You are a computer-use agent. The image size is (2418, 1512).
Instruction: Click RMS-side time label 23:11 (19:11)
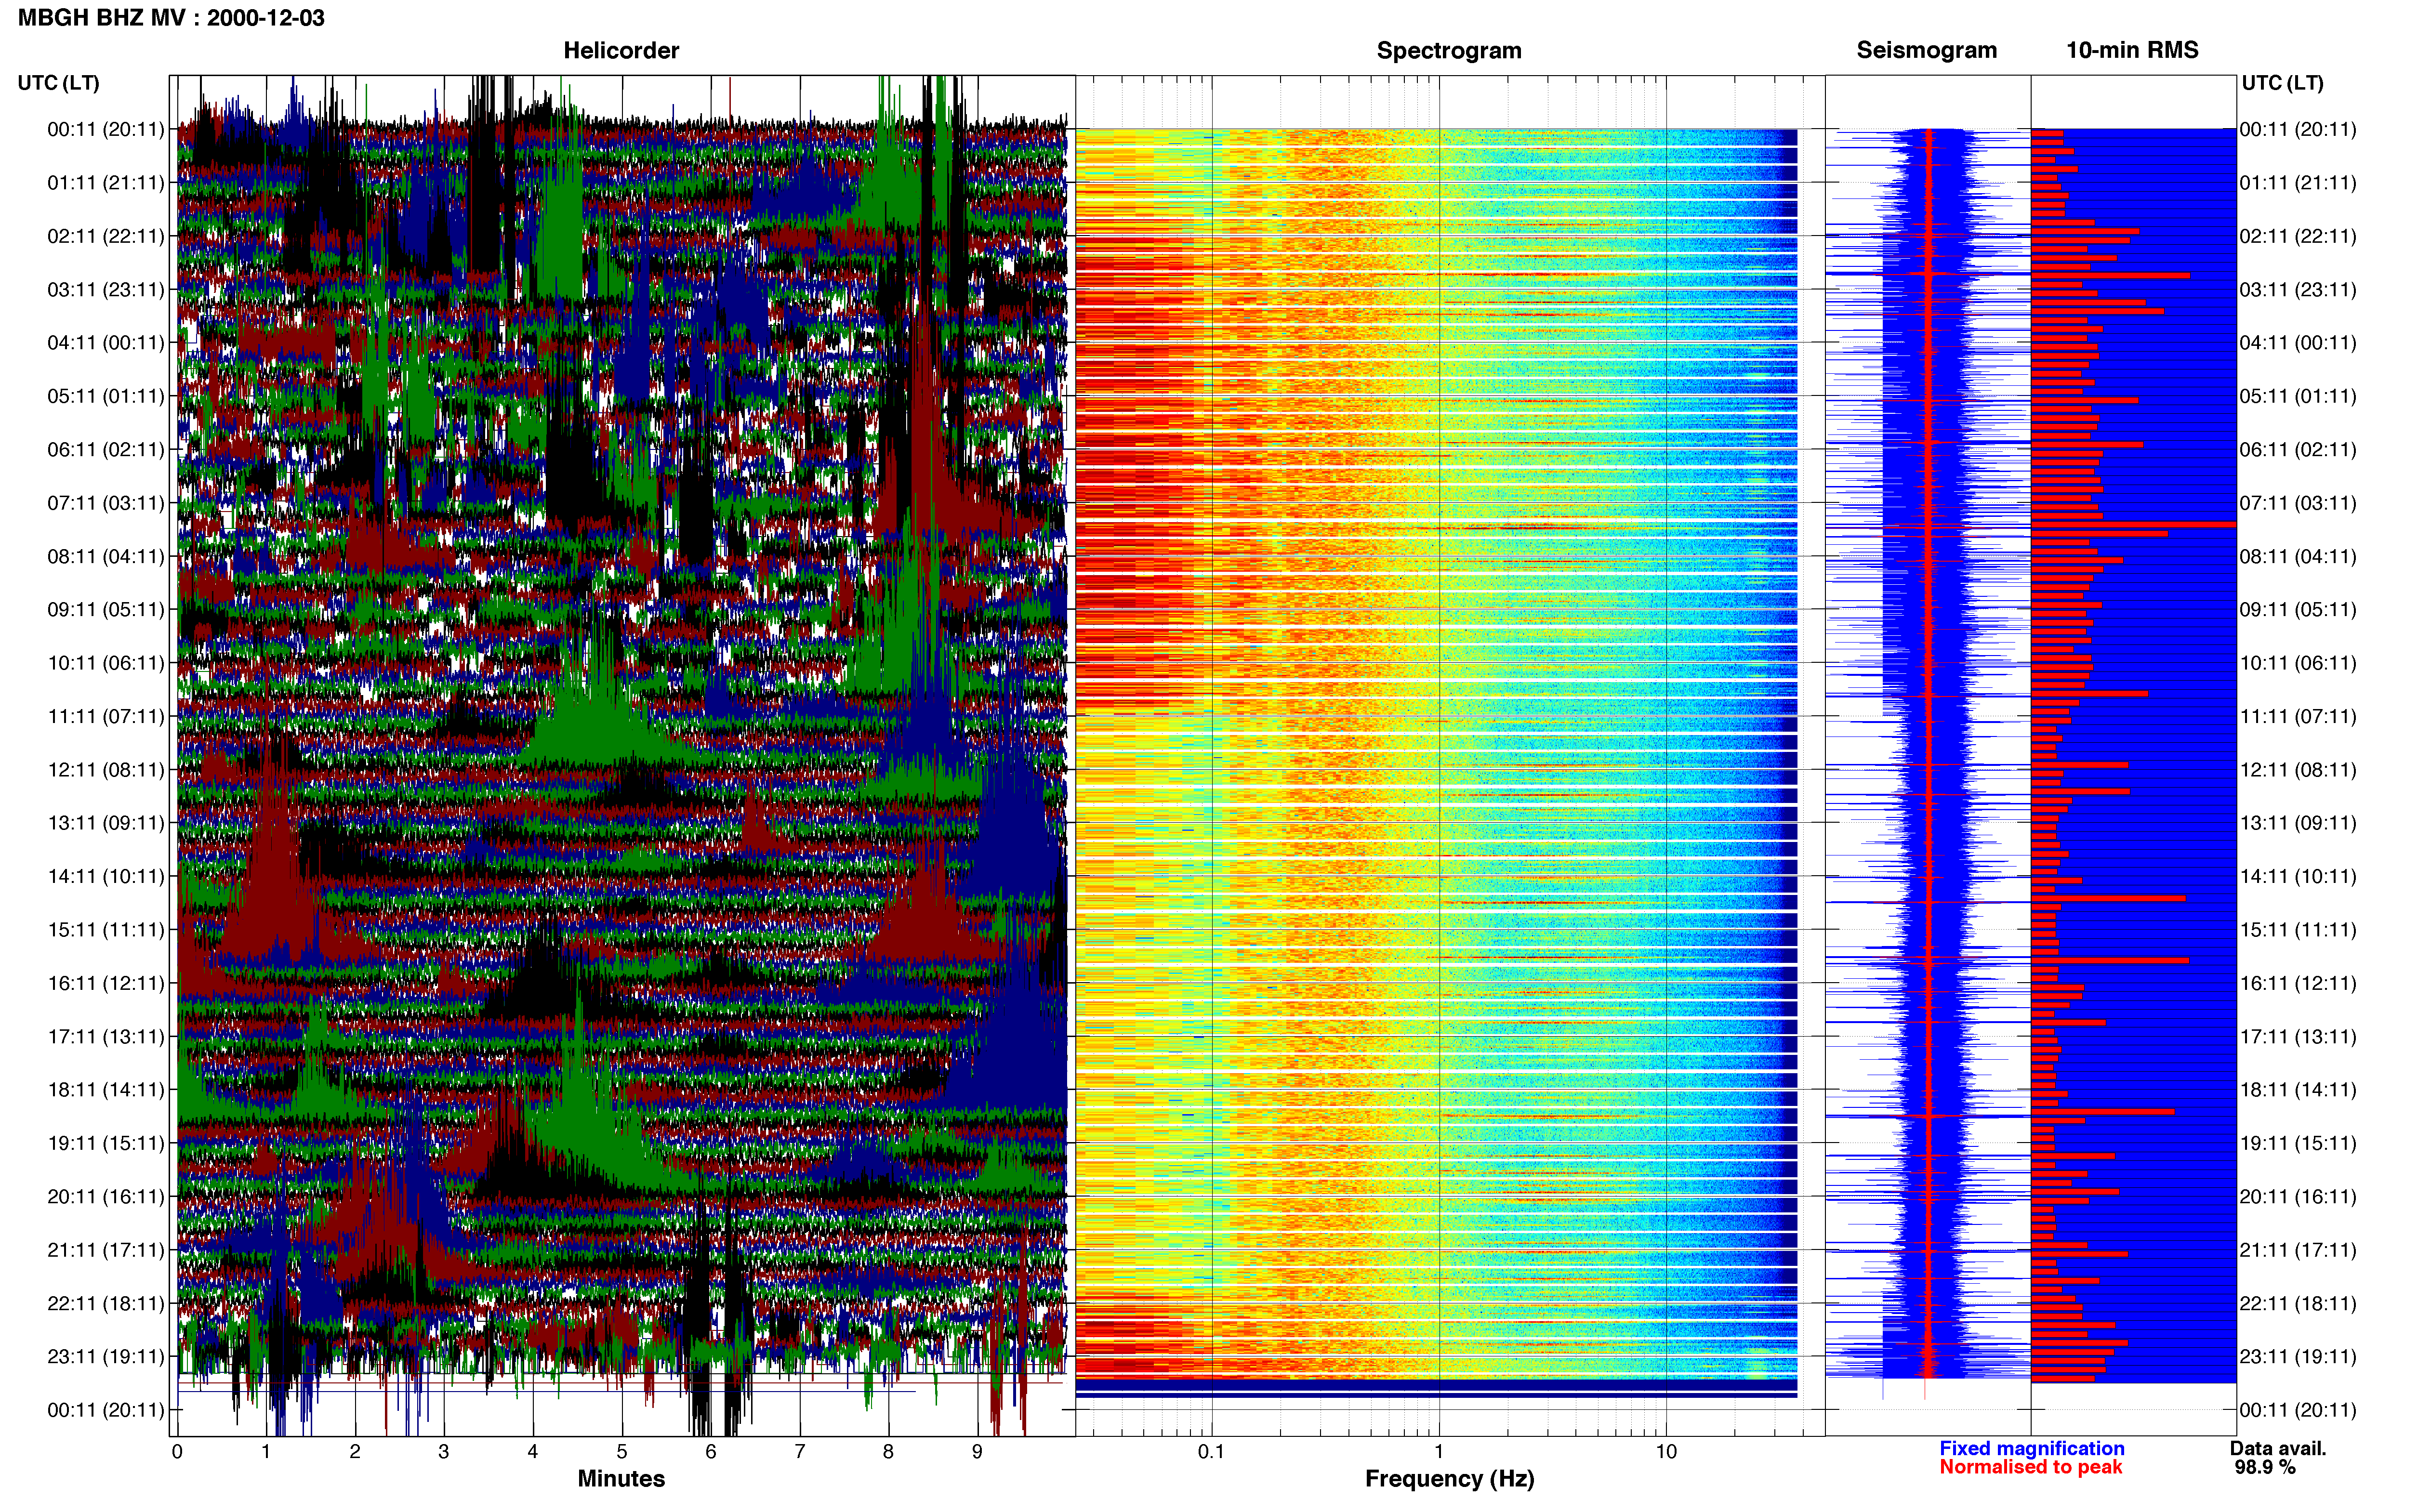click(x=2298, y=1357)
